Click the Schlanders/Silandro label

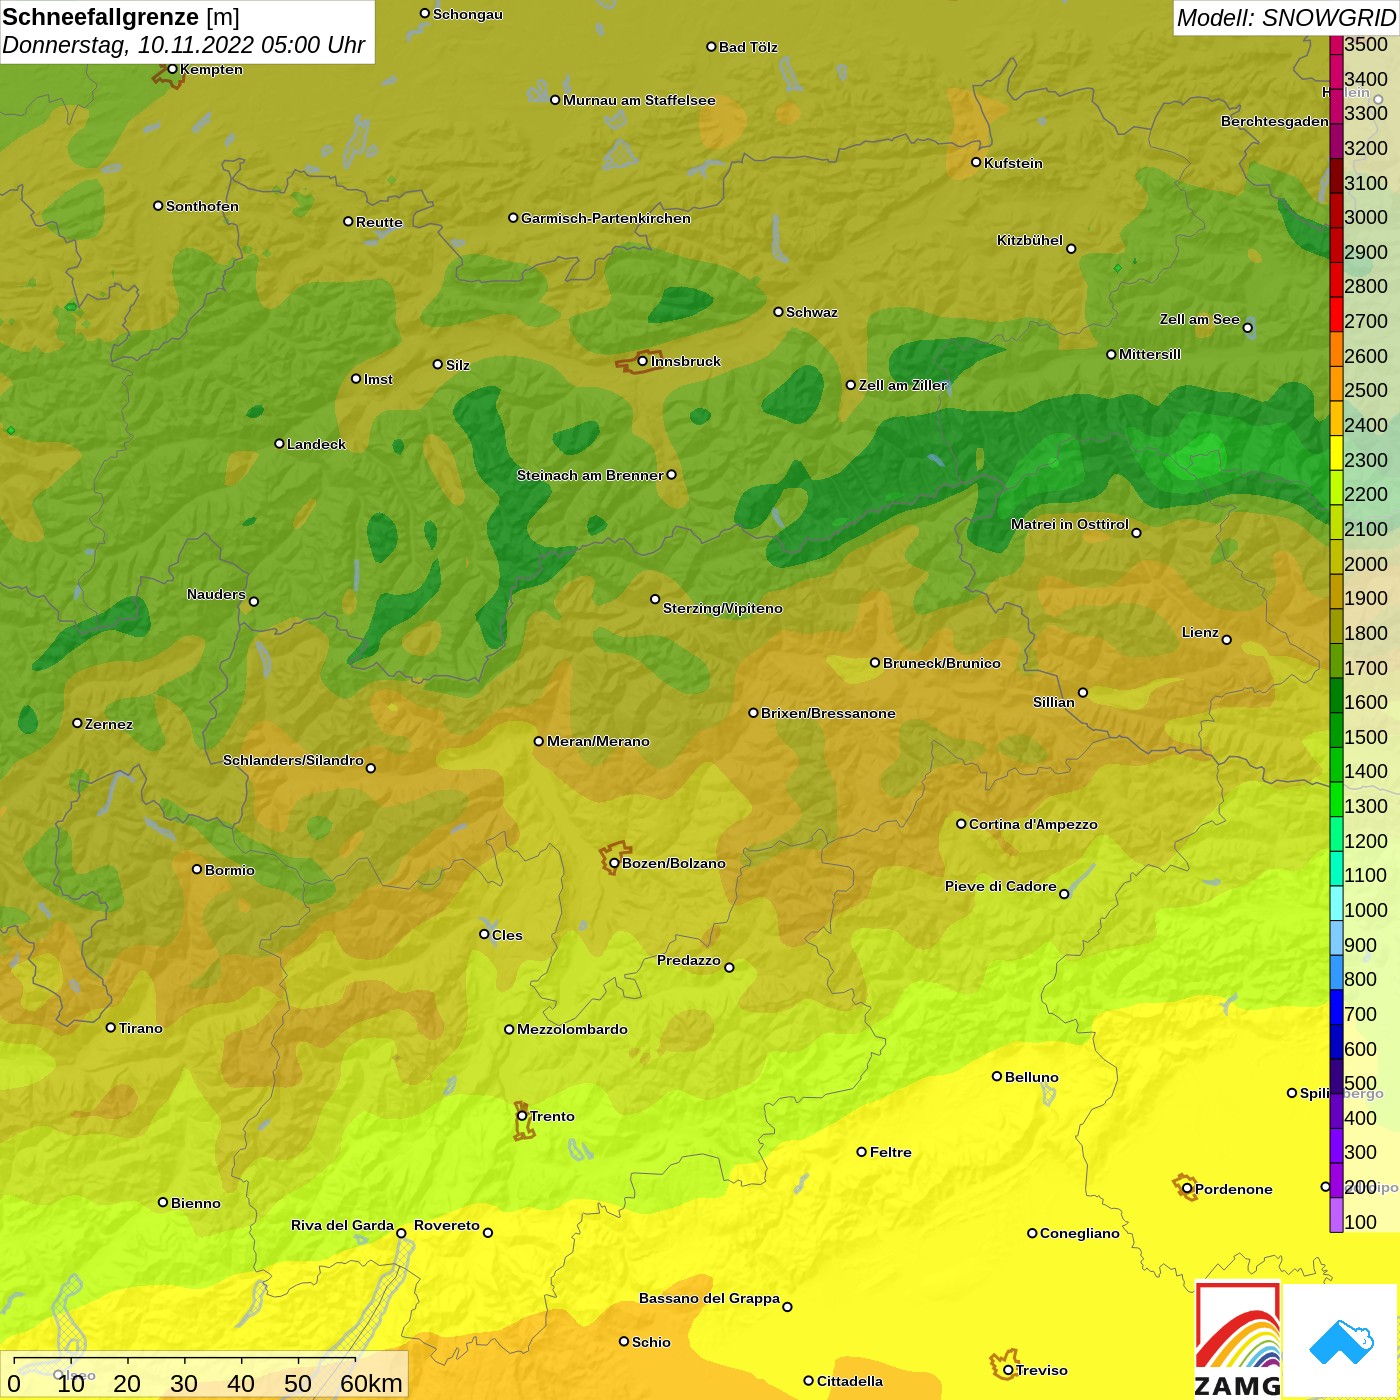coord(293,760)
